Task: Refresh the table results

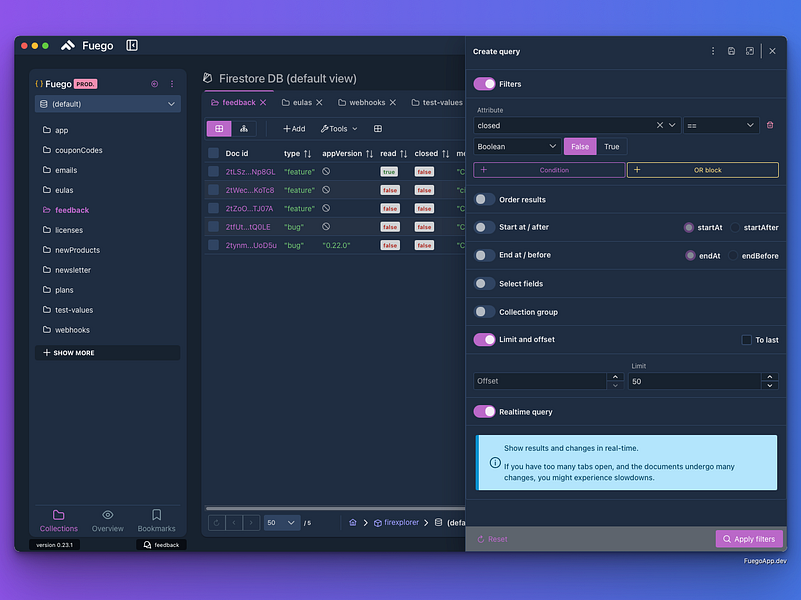Action: click(x=217, y=523)
